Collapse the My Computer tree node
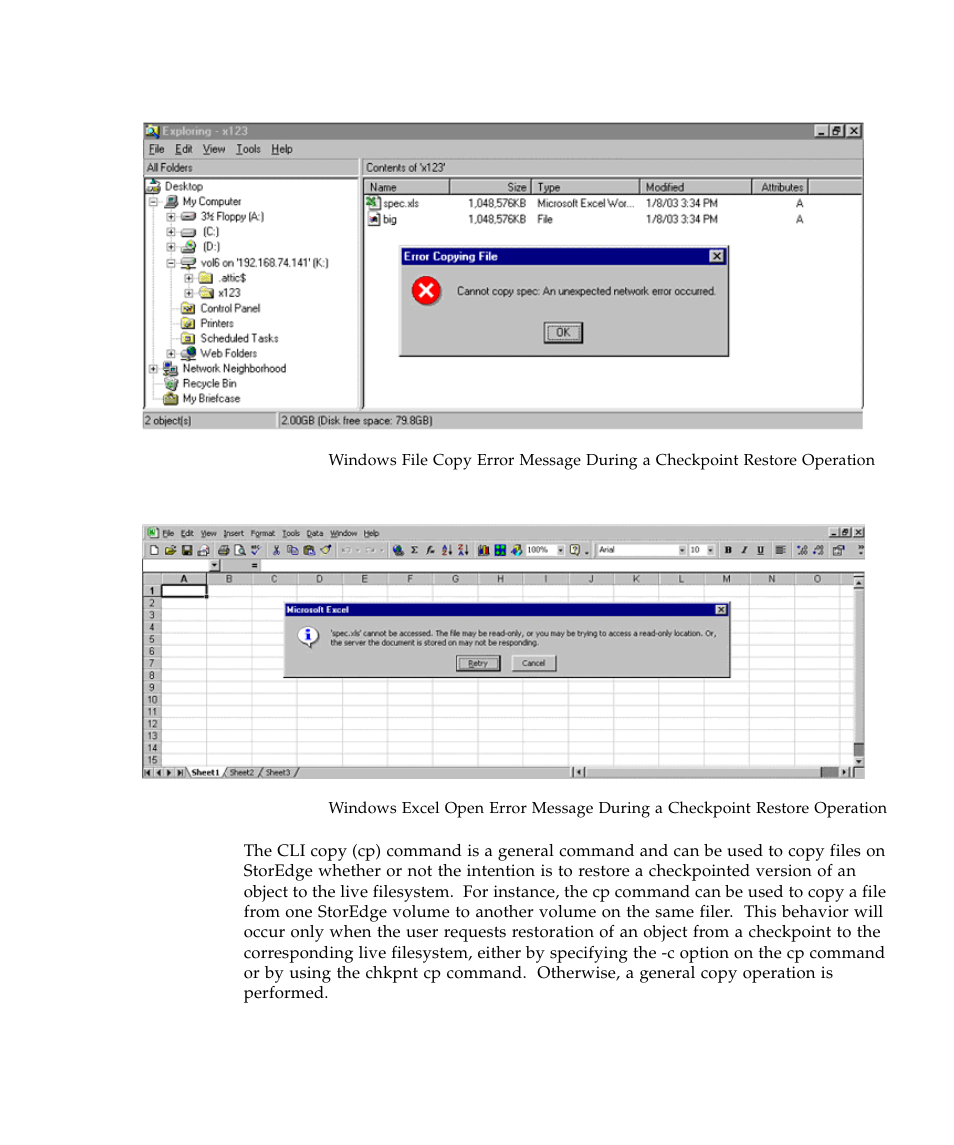 [153, 202]
